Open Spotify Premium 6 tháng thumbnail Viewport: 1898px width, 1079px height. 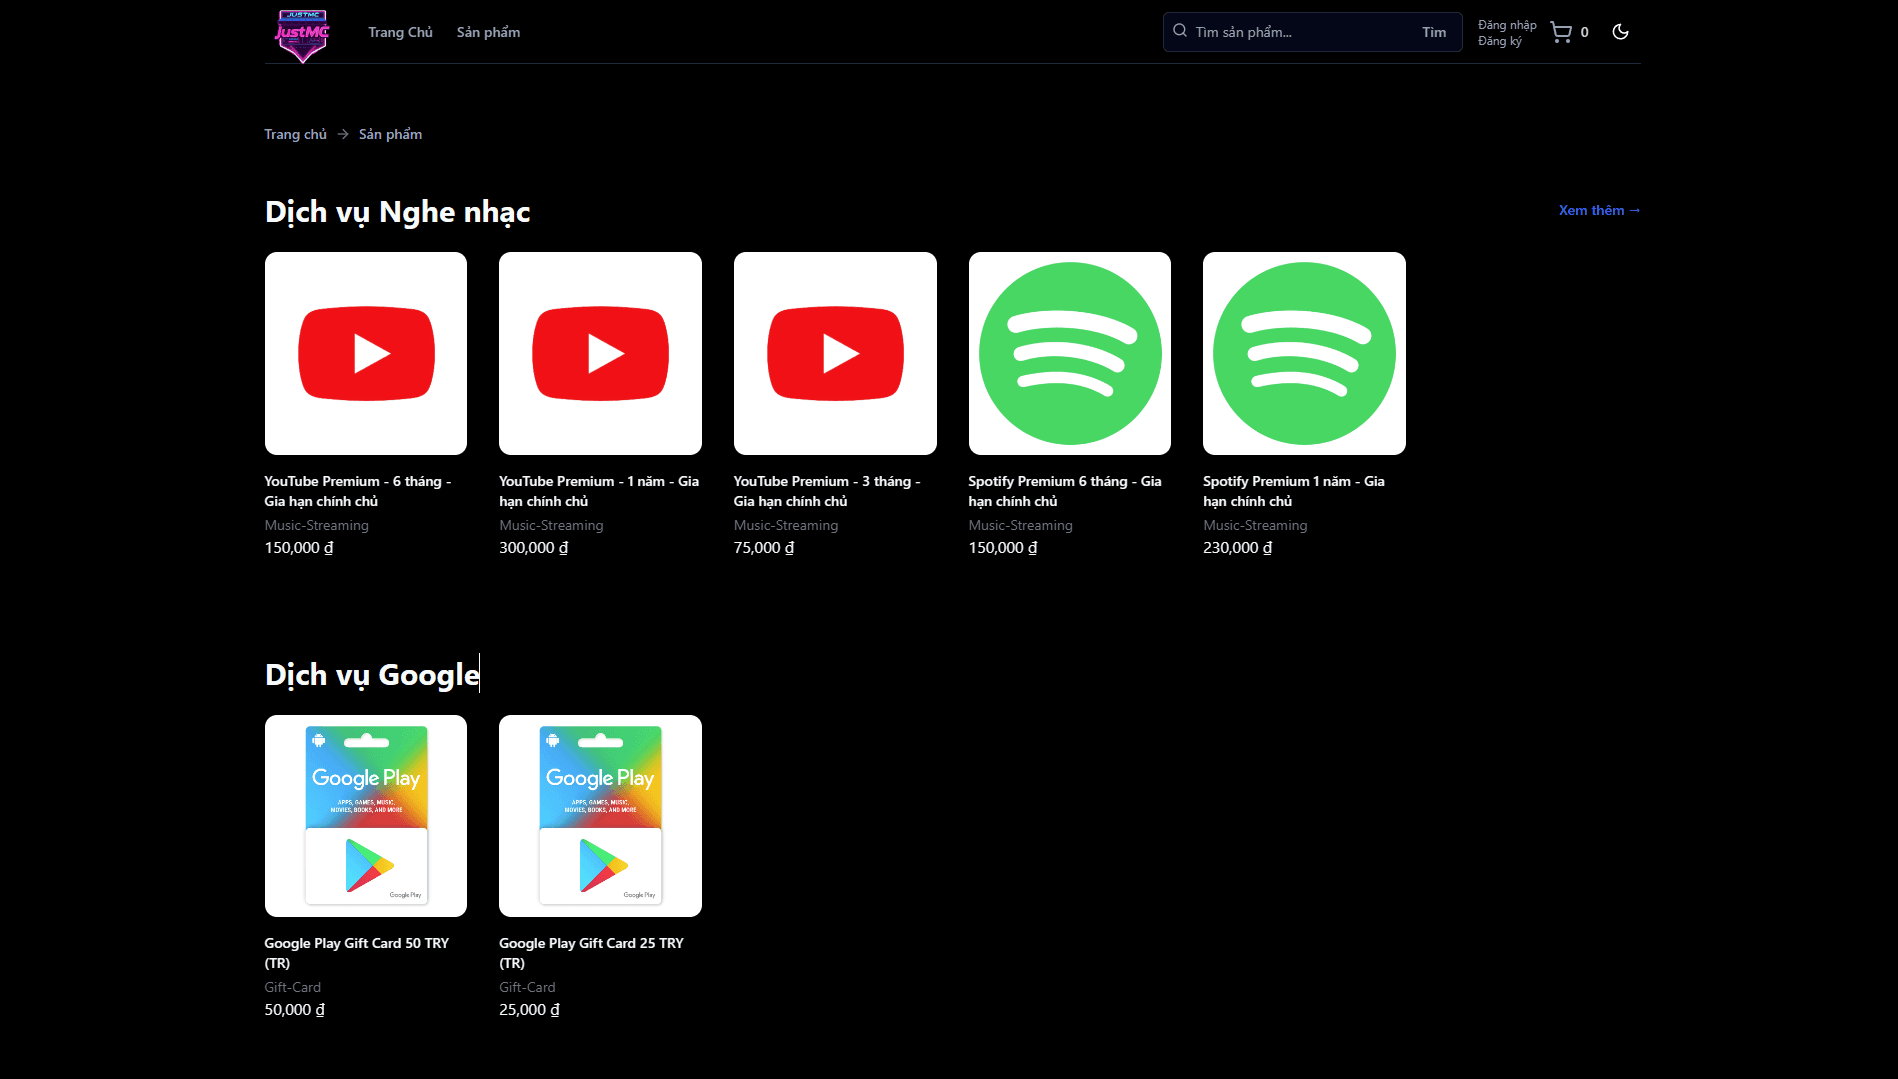tap(1070, 353)
